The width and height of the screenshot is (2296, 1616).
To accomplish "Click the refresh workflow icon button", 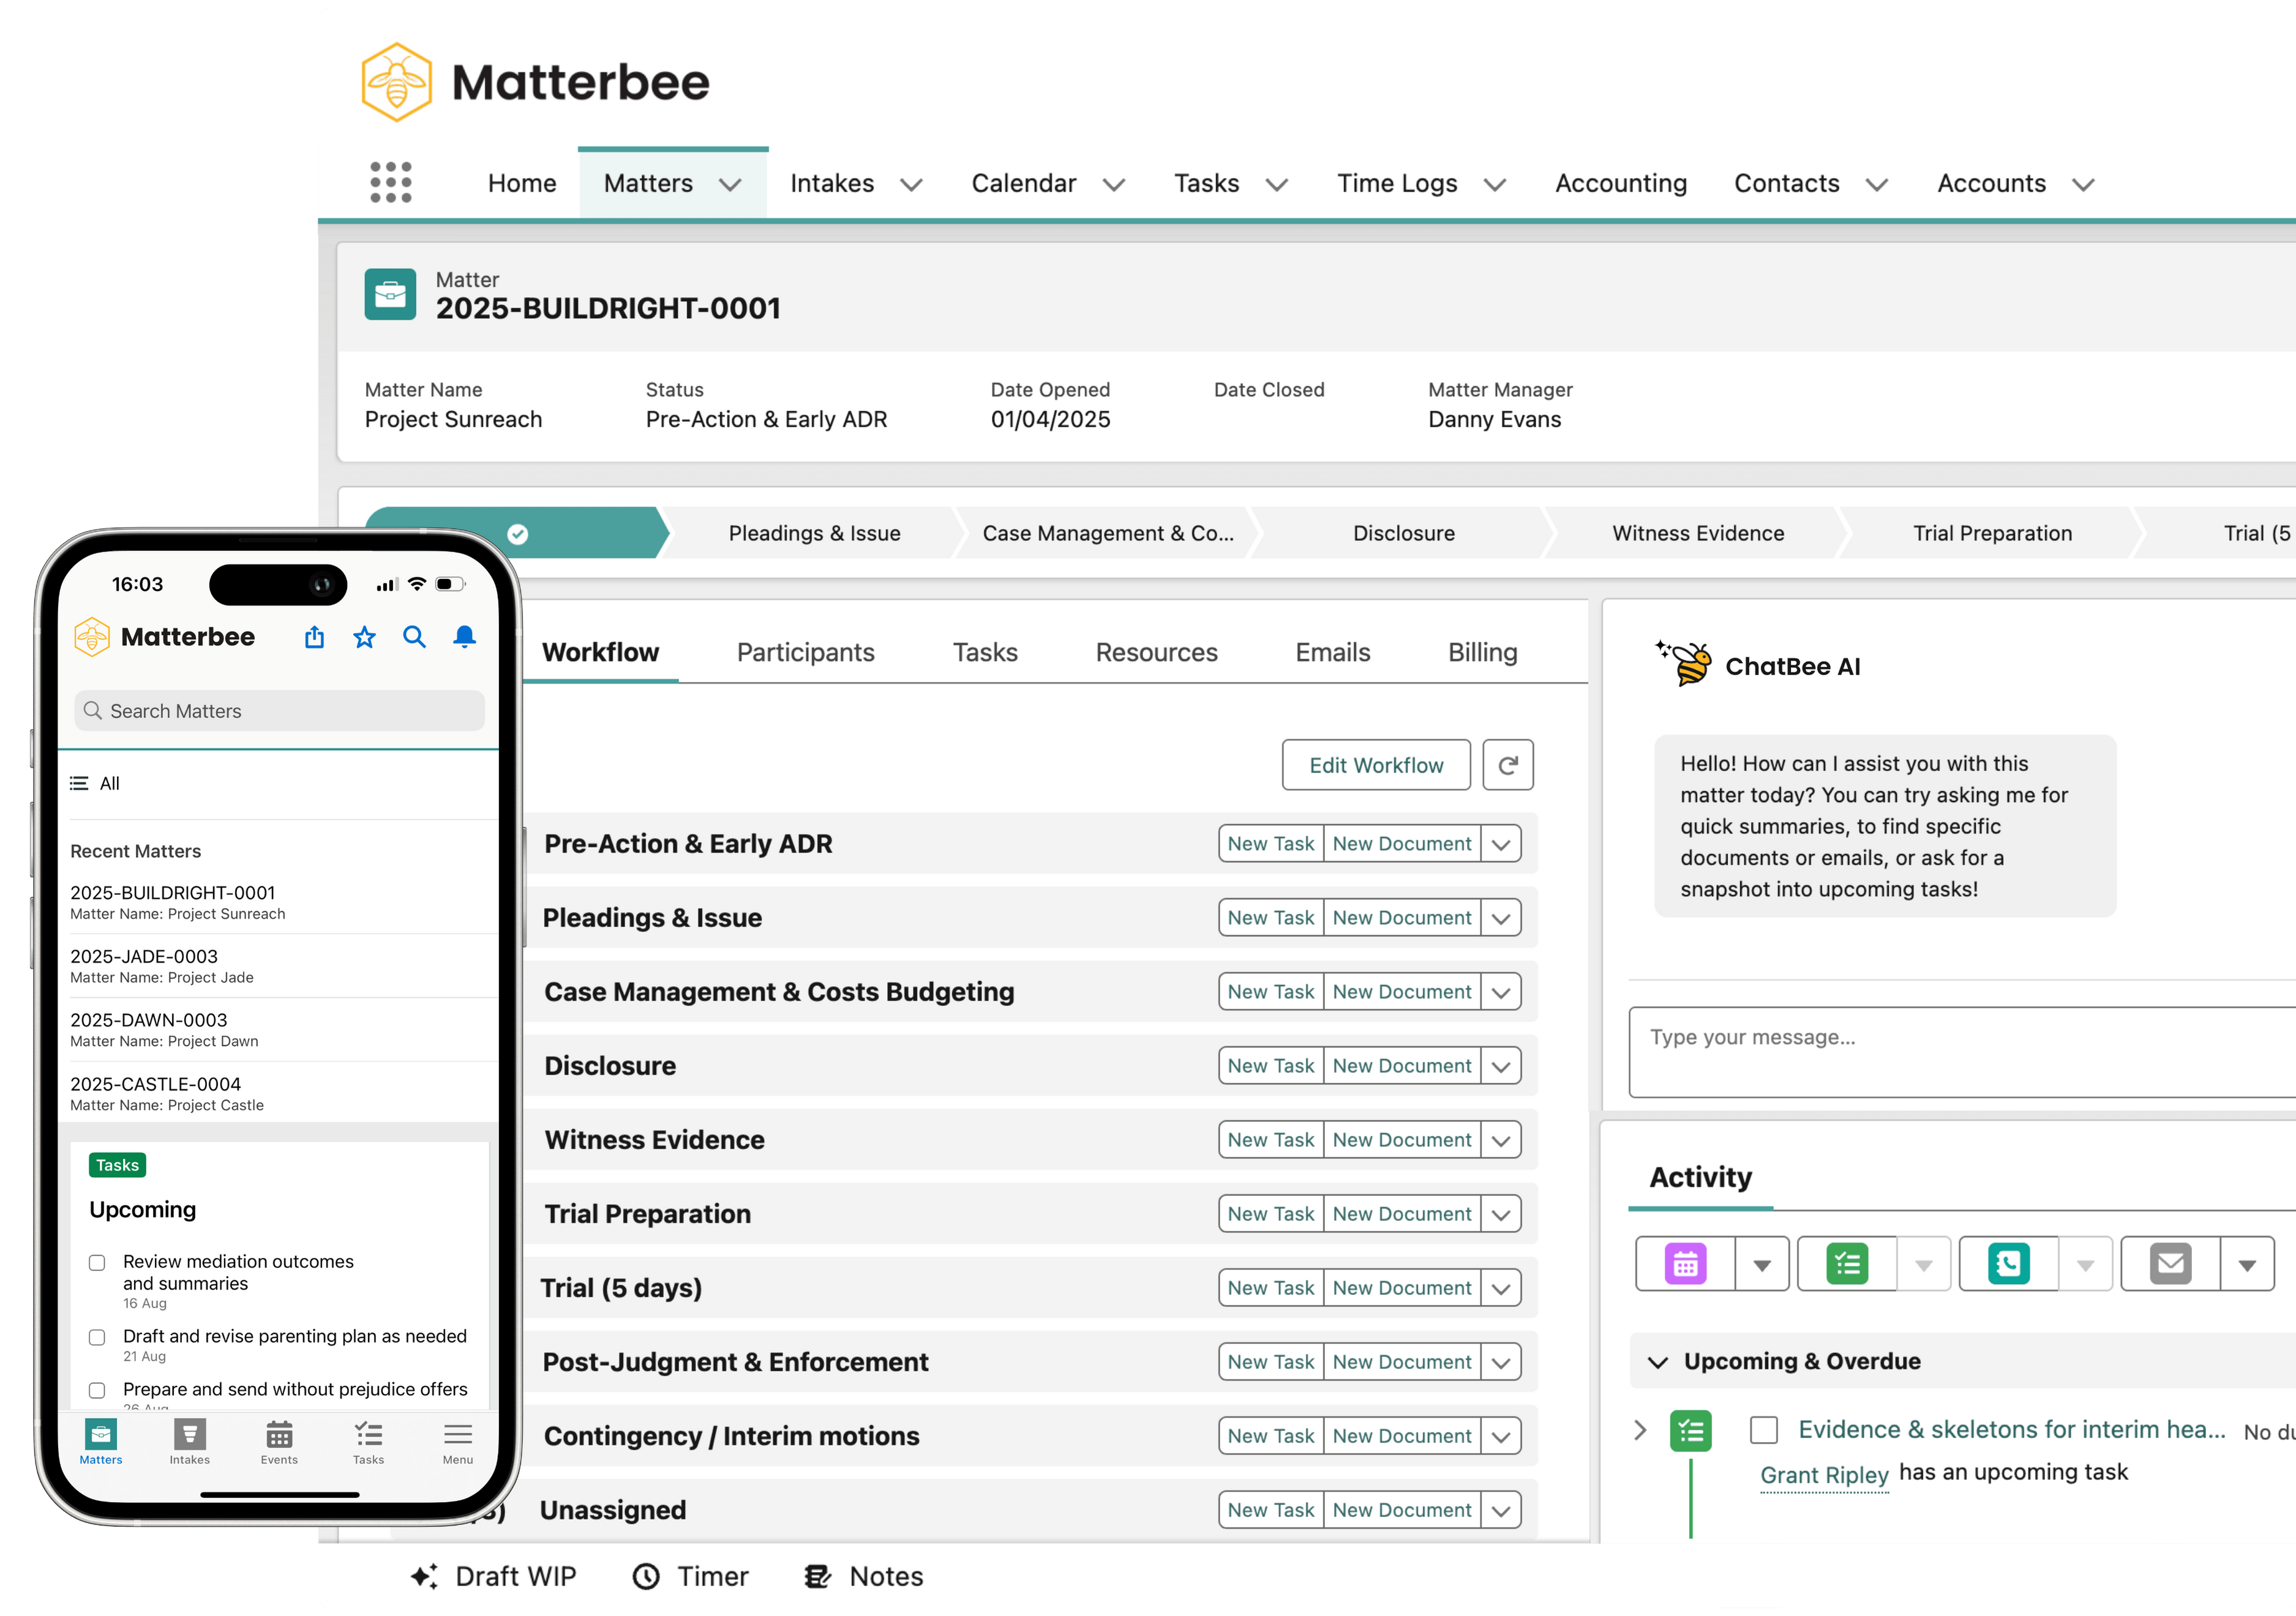I will coord(1507,765).
